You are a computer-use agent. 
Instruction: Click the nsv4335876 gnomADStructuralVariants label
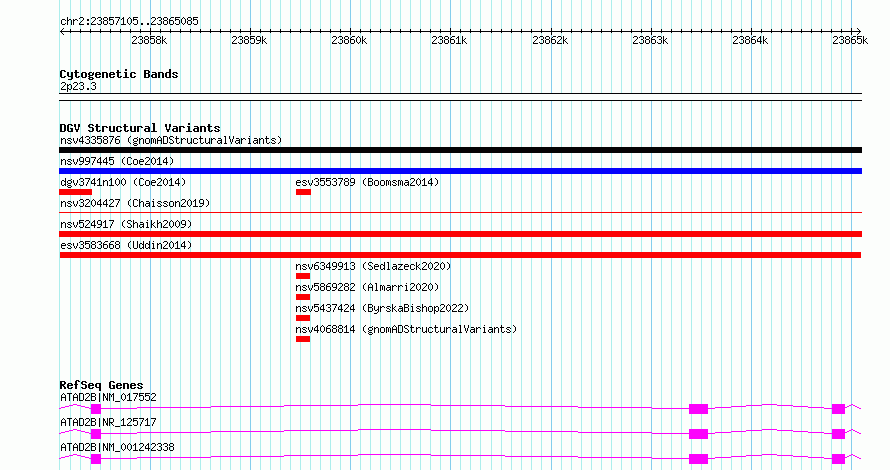(x=171, y=140)
